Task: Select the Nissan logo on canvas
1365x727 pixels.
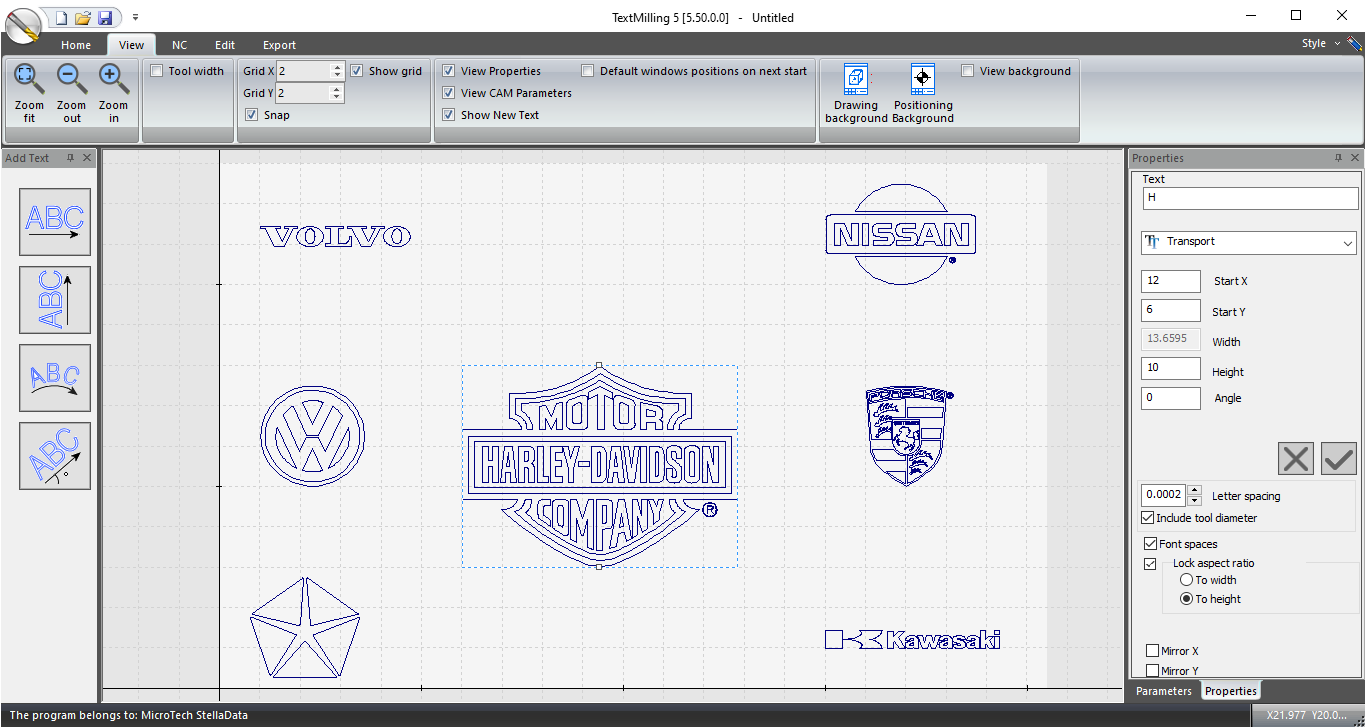Action: [900, 235]
